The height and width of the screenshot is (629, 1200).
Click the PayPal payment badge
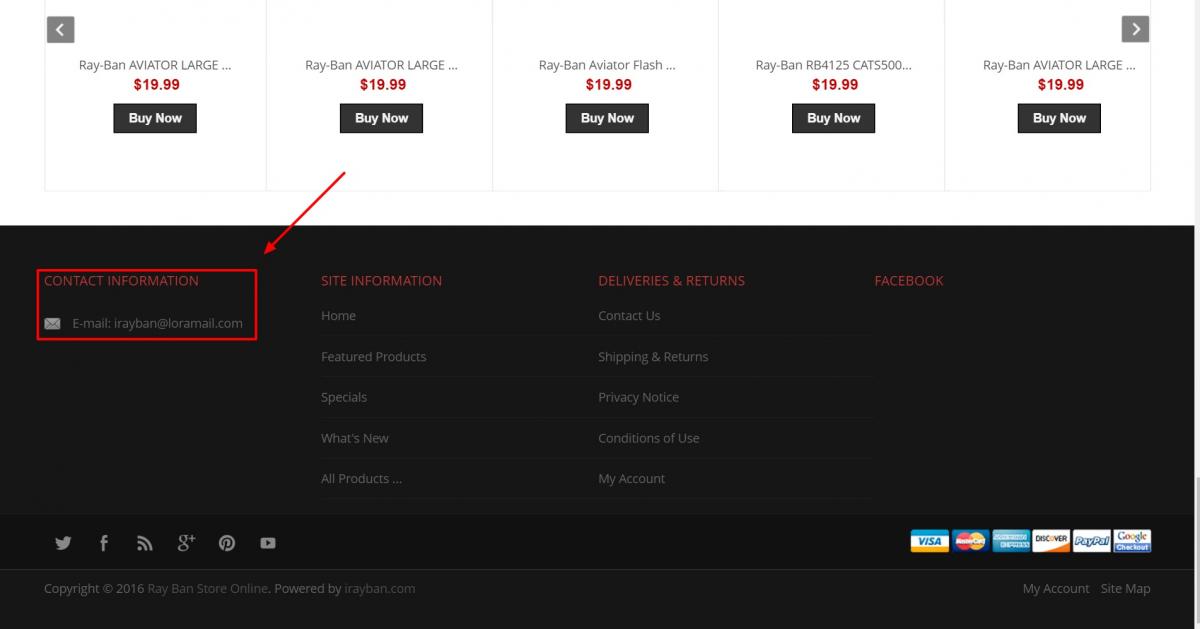point(1092,541)
